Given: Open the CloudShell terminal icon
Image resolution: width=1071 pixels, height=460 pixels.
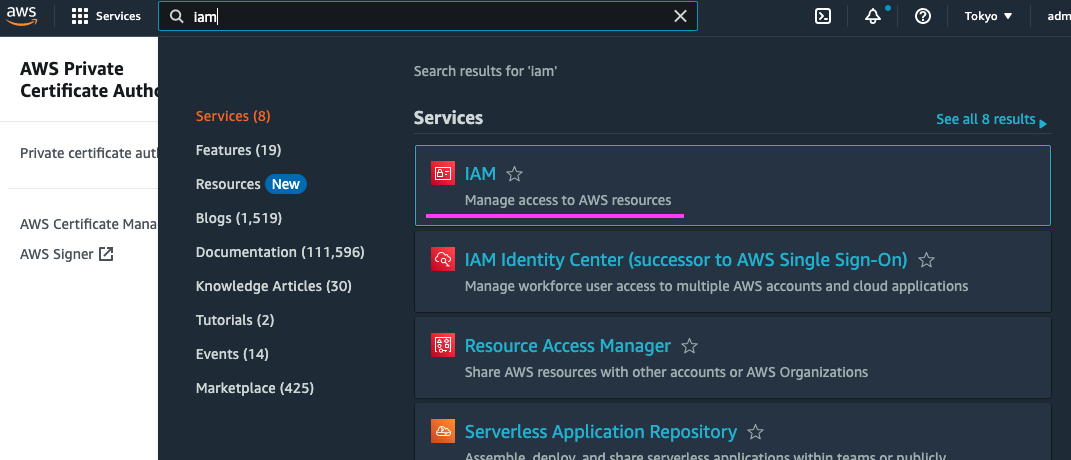Looking at the screenshot, I should coord(823,16).
